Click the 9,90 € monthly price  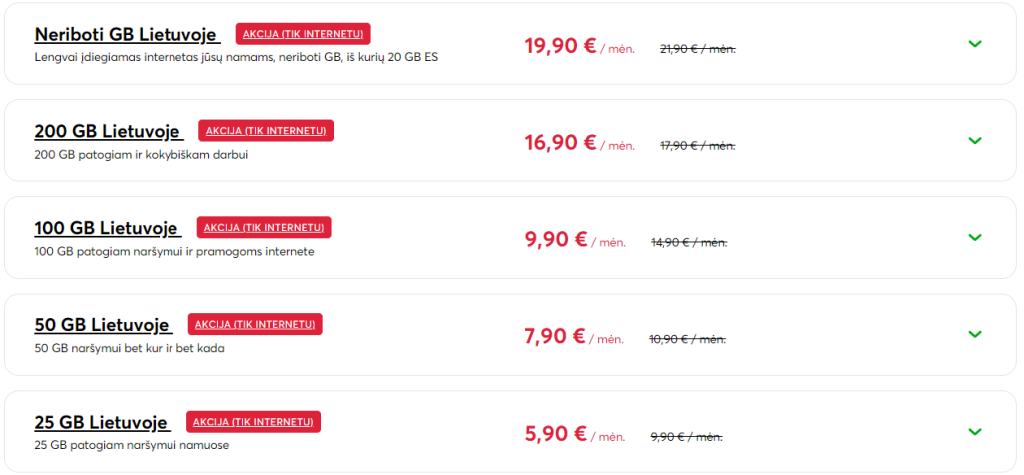coord(558,239)
